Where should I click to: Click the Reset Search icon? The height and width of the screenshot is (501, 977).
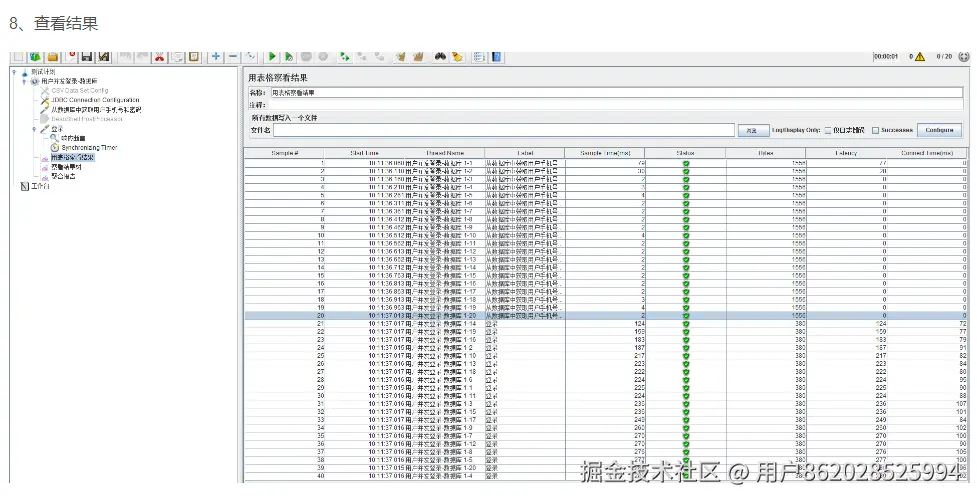point(457,57)
